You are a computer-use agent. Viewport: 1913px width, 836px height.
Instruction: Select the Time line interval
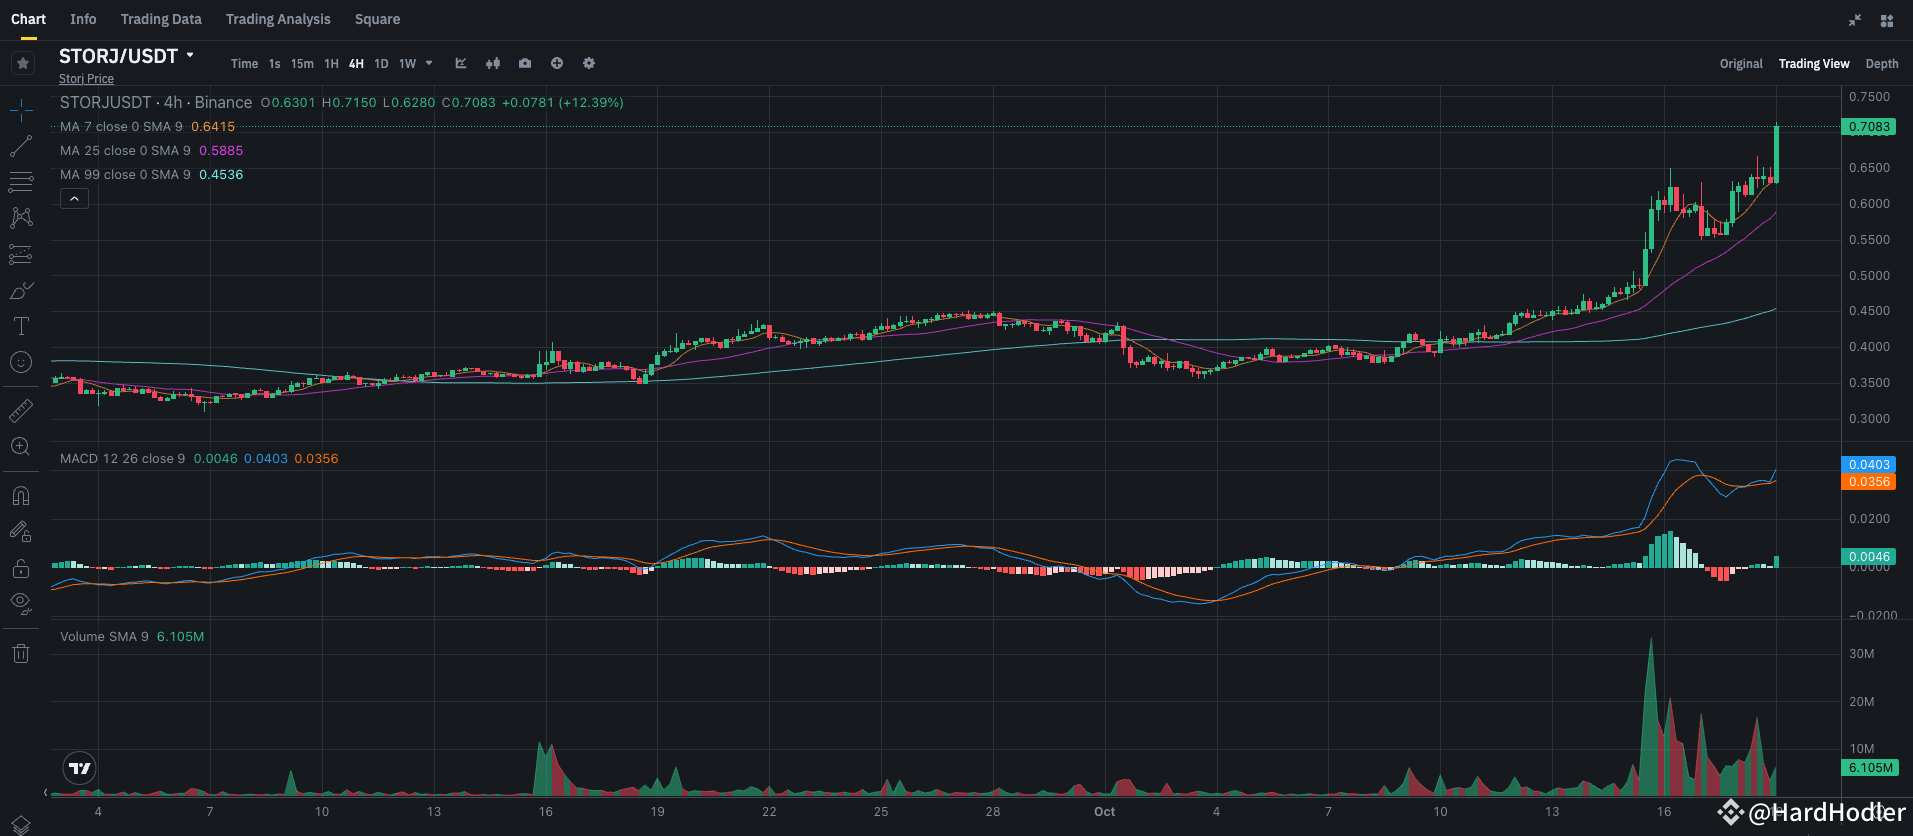(x=244, y=63)
